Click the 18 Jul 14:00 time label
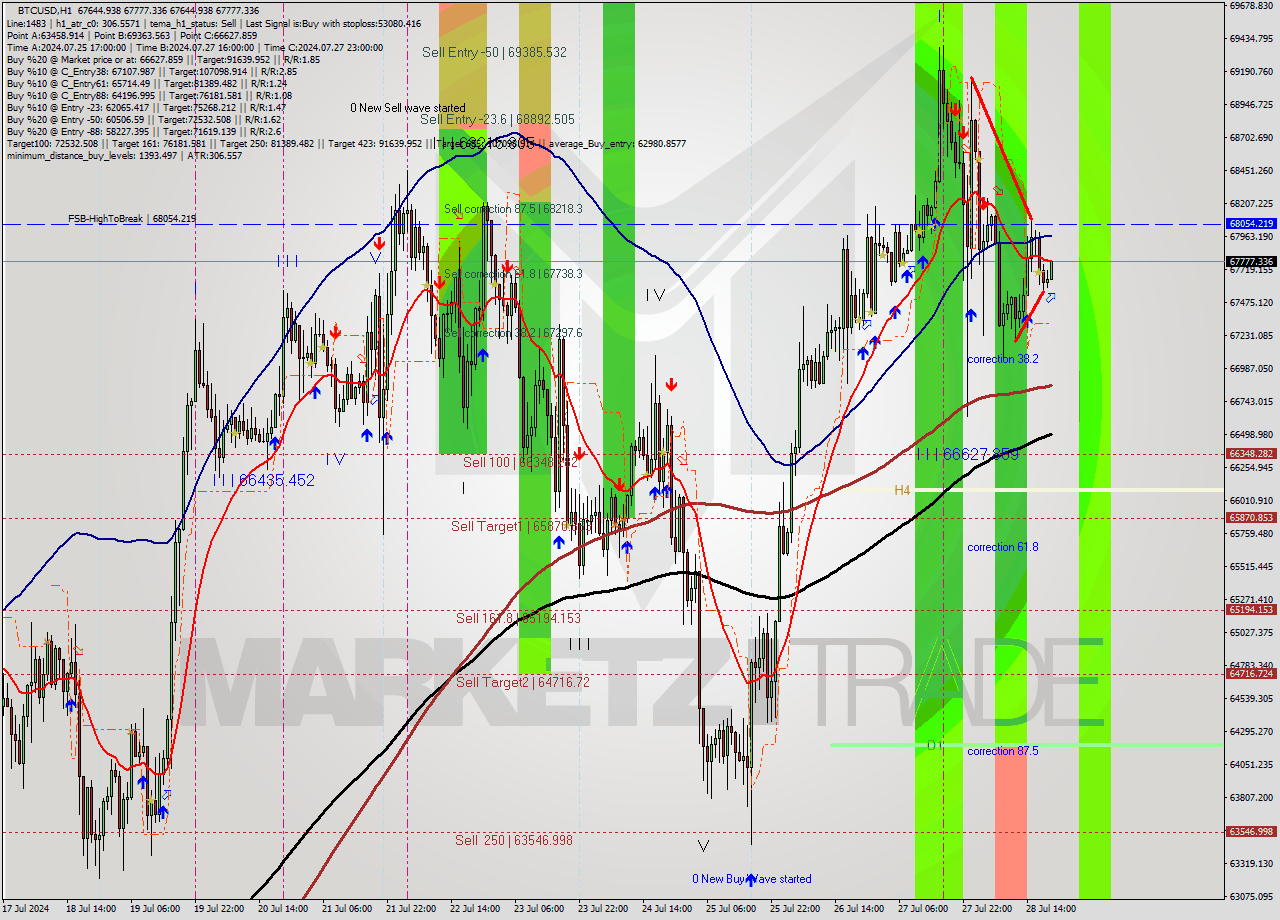 point(91,909)
